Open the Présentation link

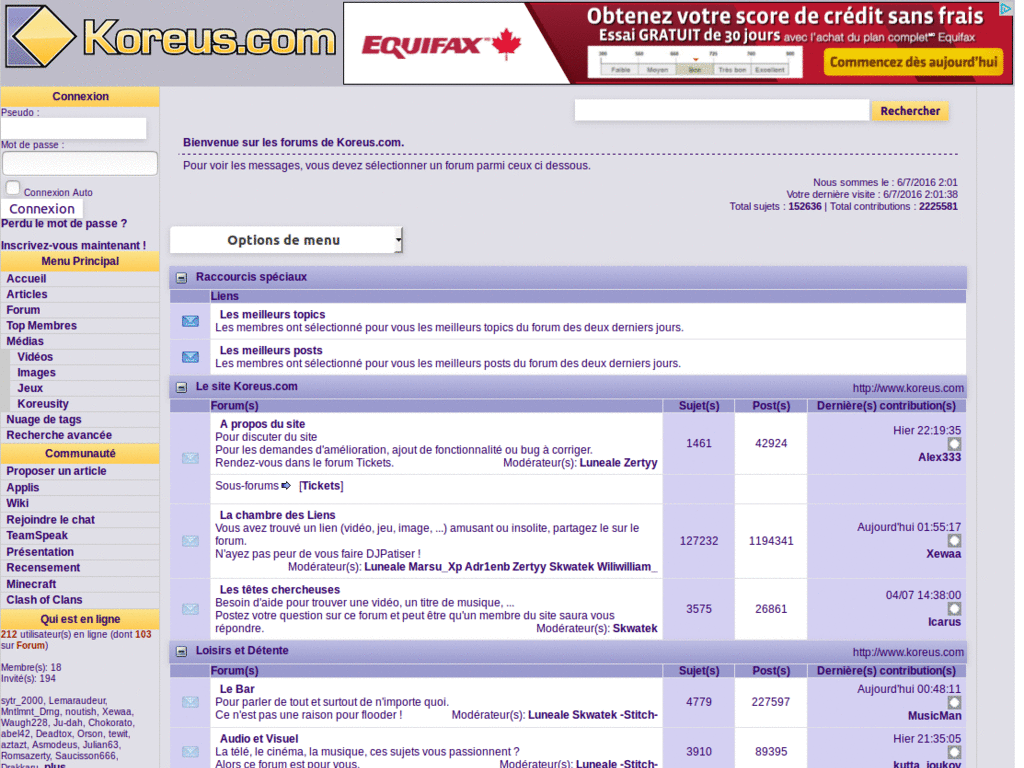40,552
